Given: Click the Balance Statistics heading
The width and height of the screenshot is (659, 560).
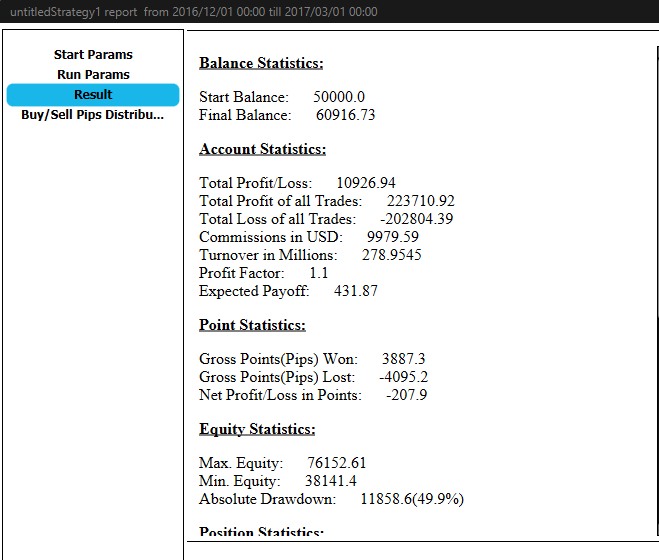Looking at the screenshot, I should [261, 63].
